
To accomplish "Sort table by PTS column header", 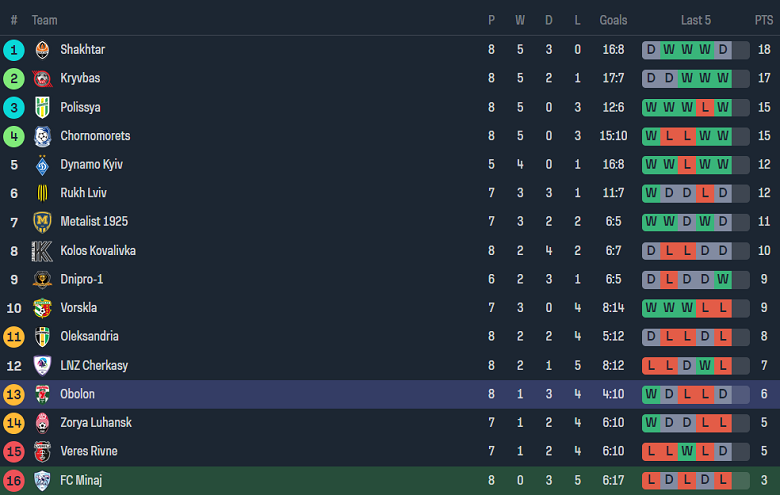I will pos(763,20).
